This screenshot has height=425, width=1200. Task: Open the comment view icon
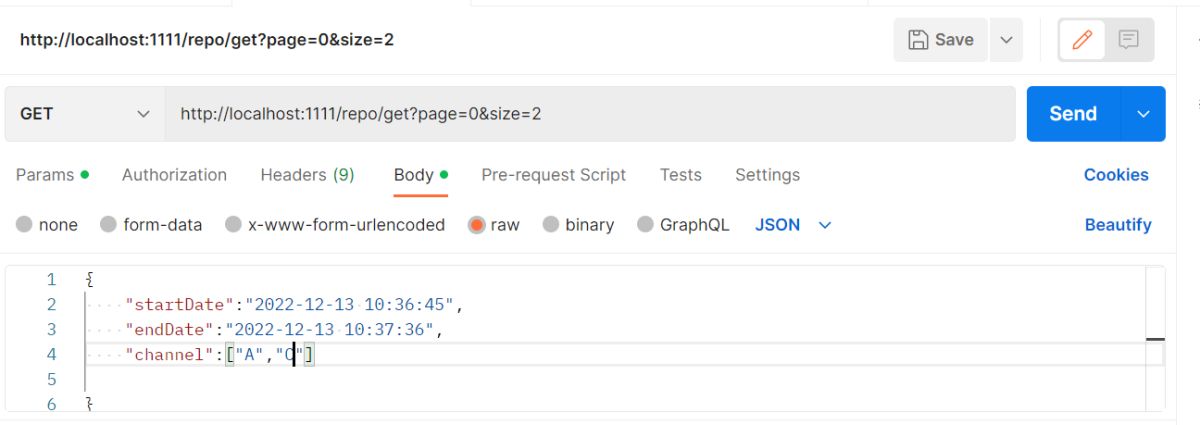[x=1129, y=40]
